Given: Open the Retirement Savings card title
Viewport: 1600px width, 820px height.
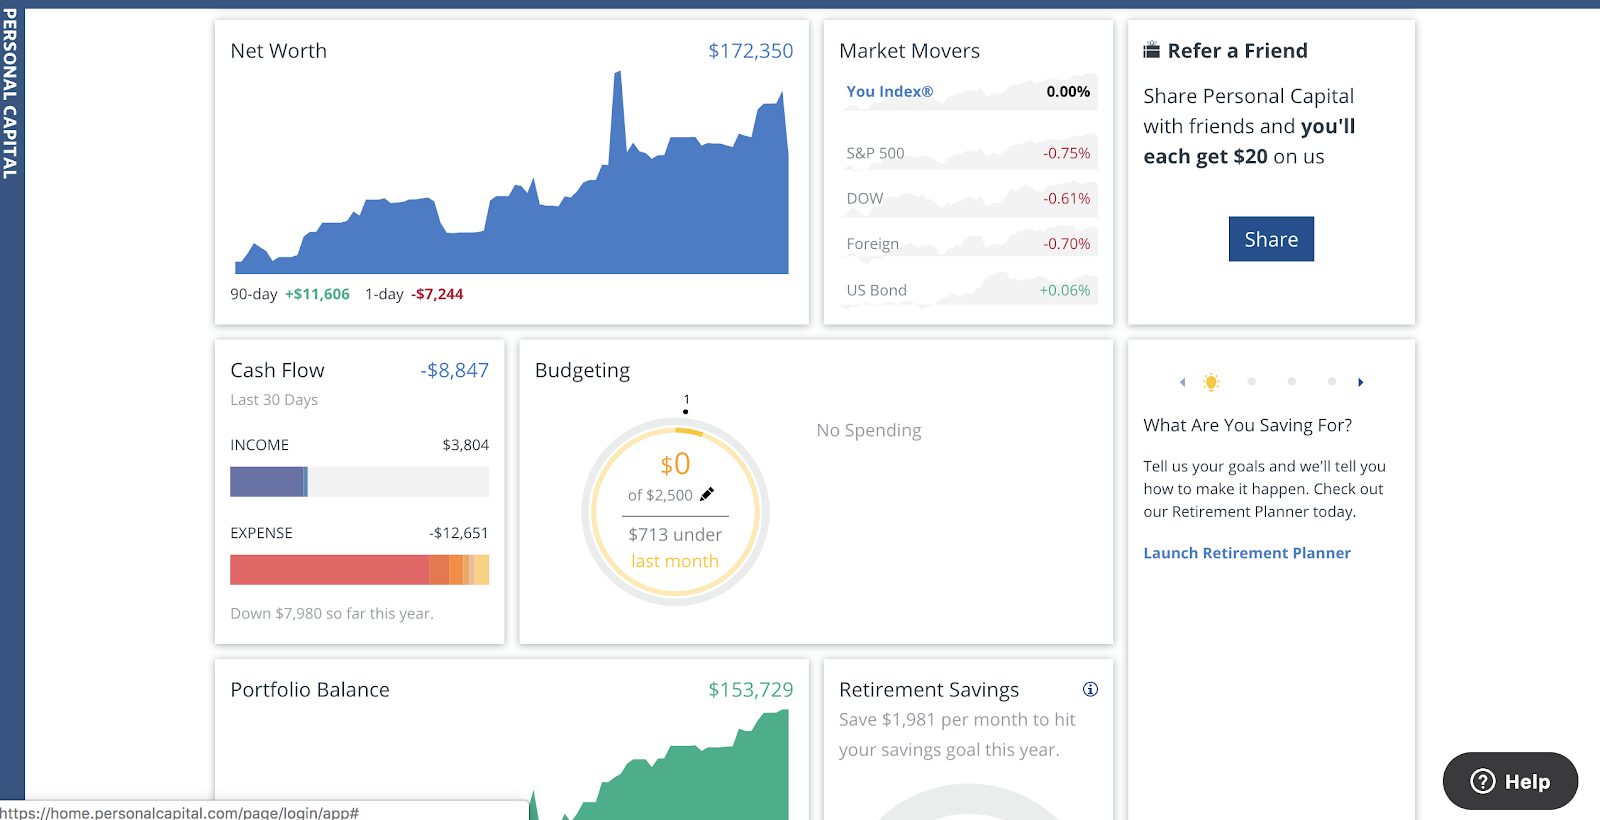Looking at the screenshot, I should click(929, 689).
